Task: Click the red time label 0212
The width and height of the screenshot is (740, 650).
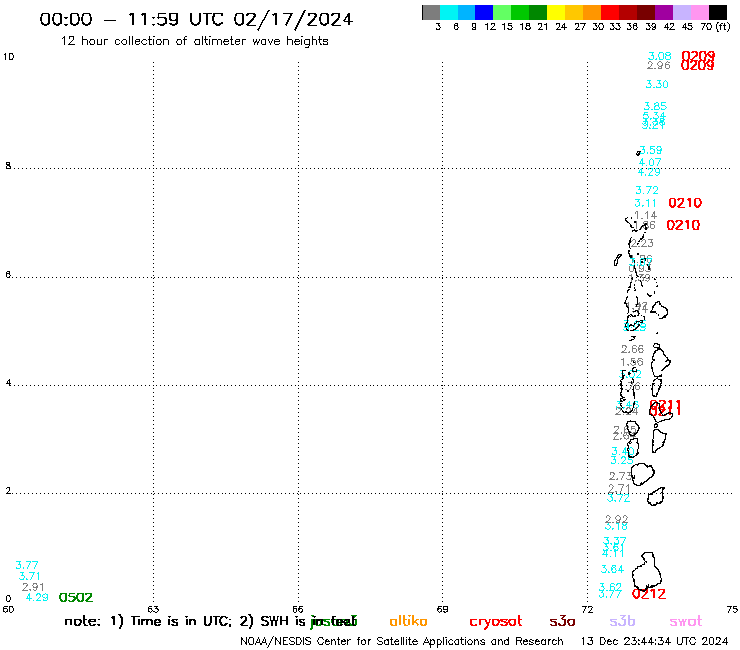Action: pos(649,594)
